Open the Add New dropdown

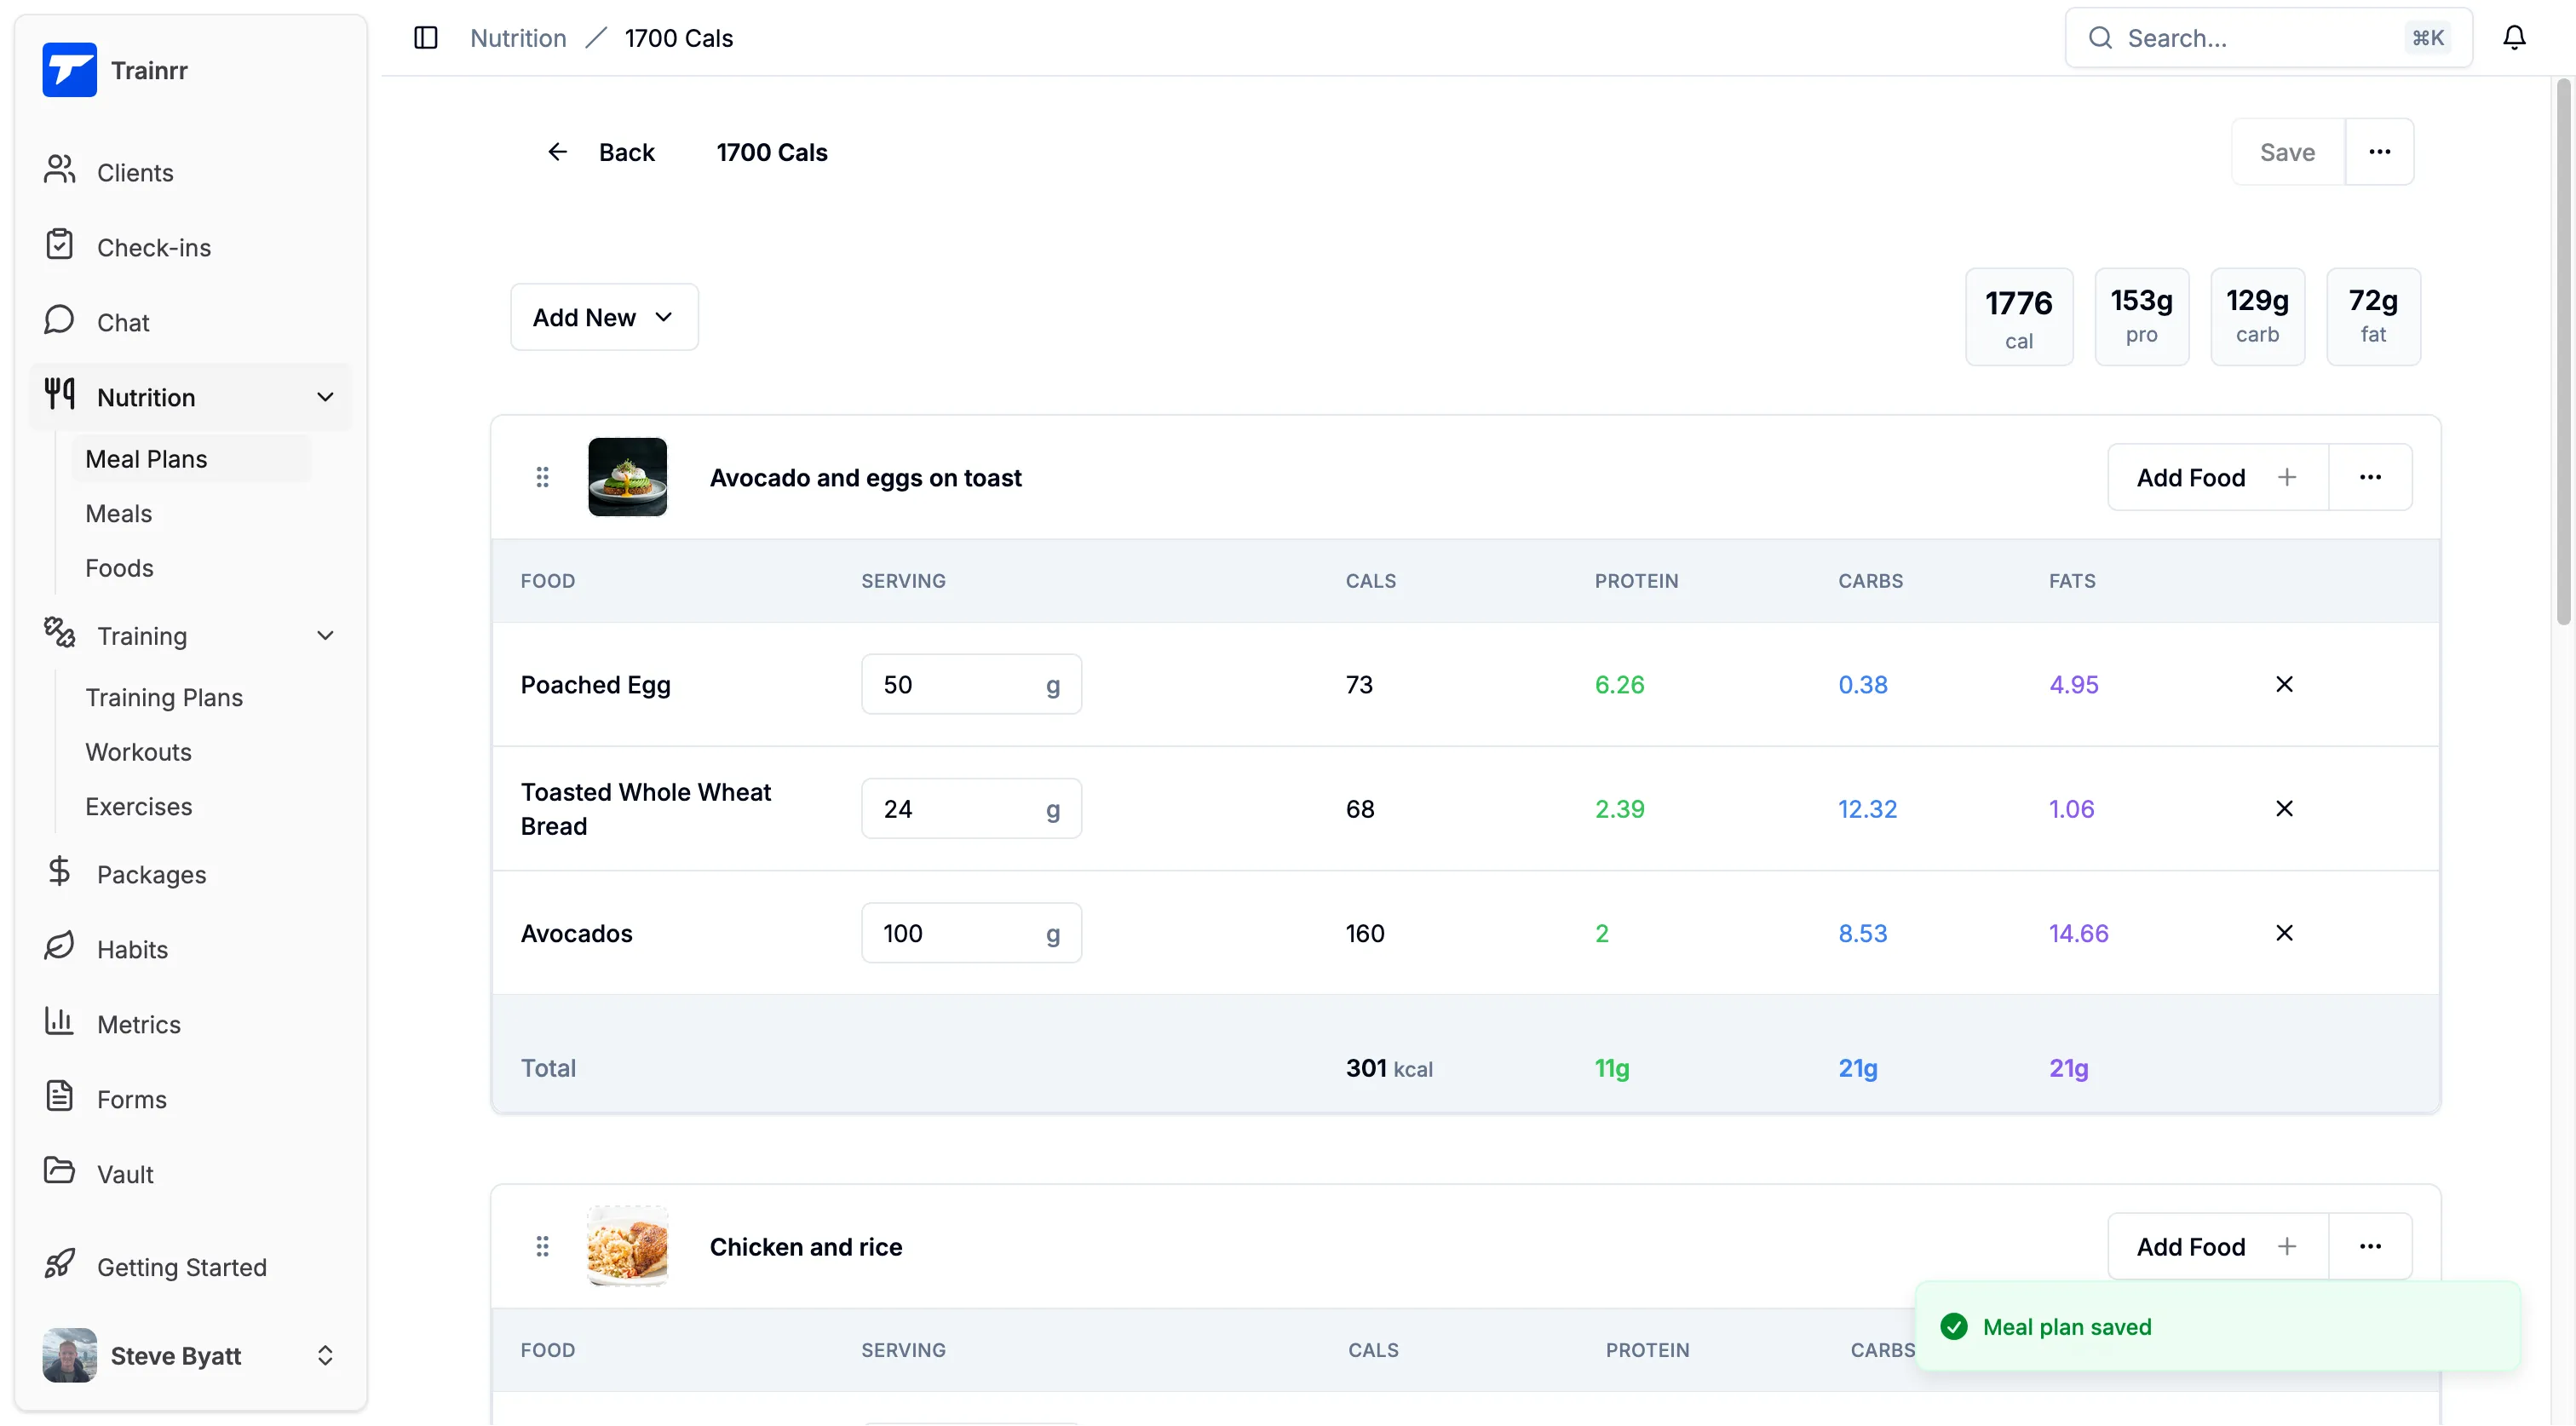(604, 317)
